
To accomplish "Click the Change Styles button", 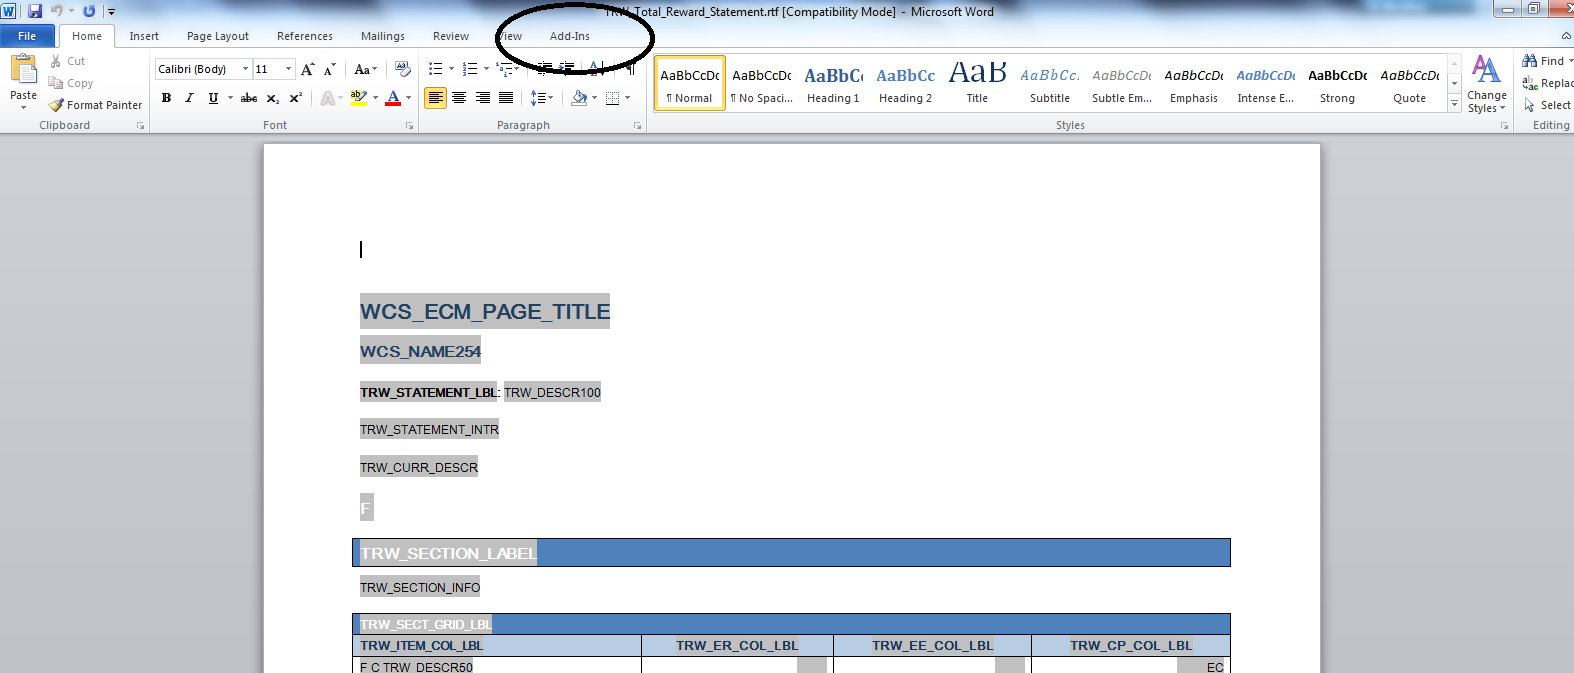I will 1486,84.
